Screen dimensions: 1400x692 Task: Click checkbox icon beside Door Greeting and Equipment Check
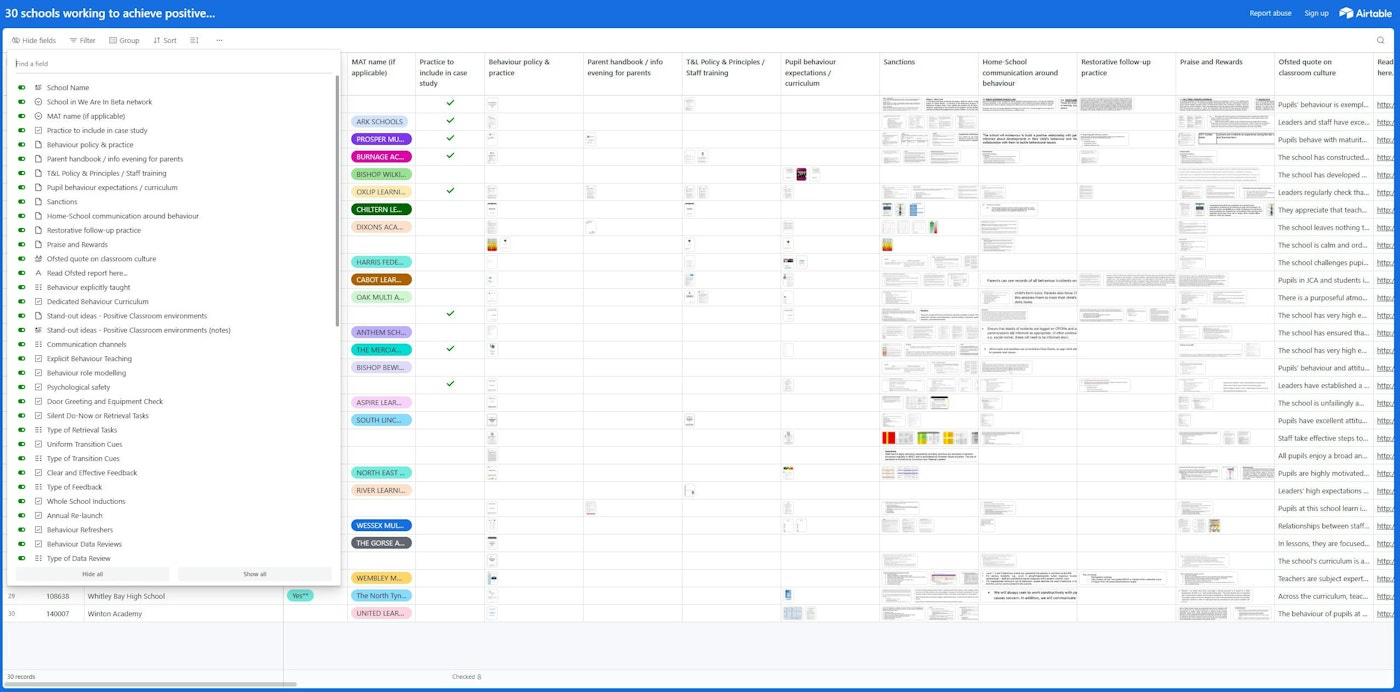(x=38, y=401)
